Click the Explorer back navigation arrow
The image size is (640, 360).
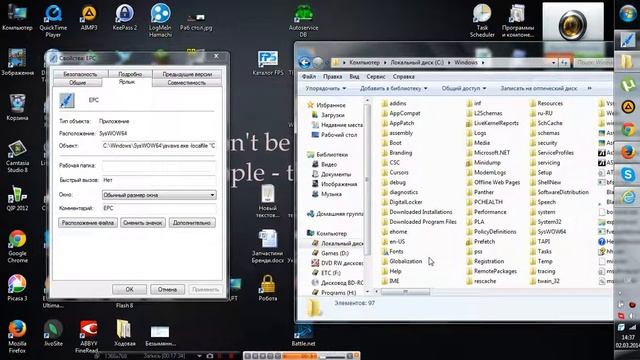click(304, 62)
